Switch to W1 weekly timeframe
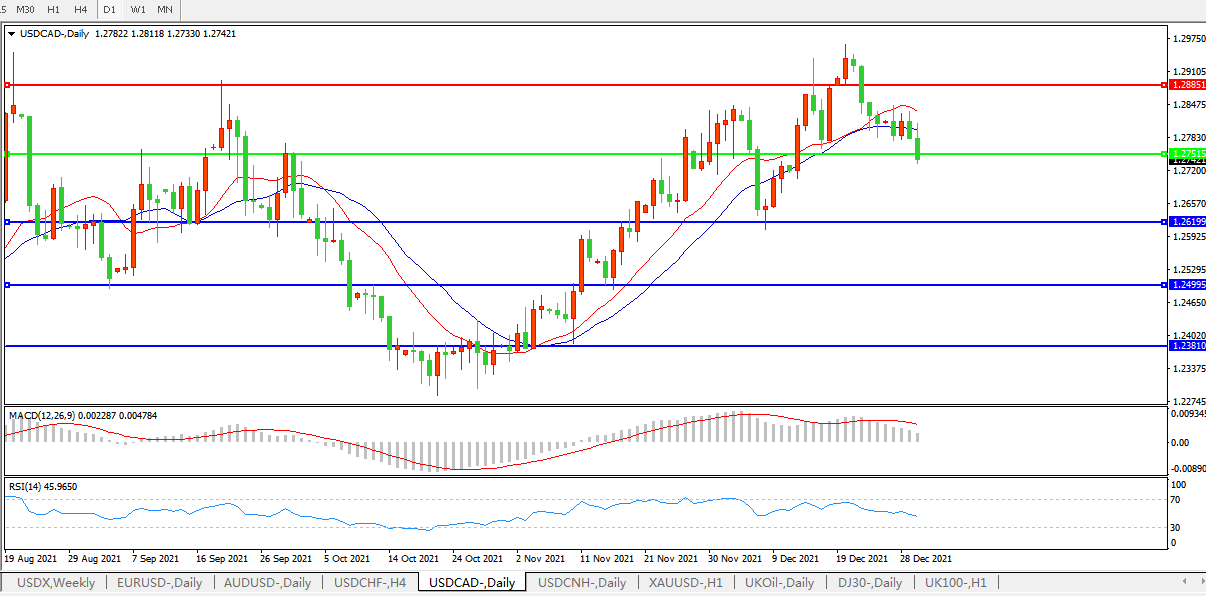The height and width of the screenshot is (596, 1206). tap(138, 9)
